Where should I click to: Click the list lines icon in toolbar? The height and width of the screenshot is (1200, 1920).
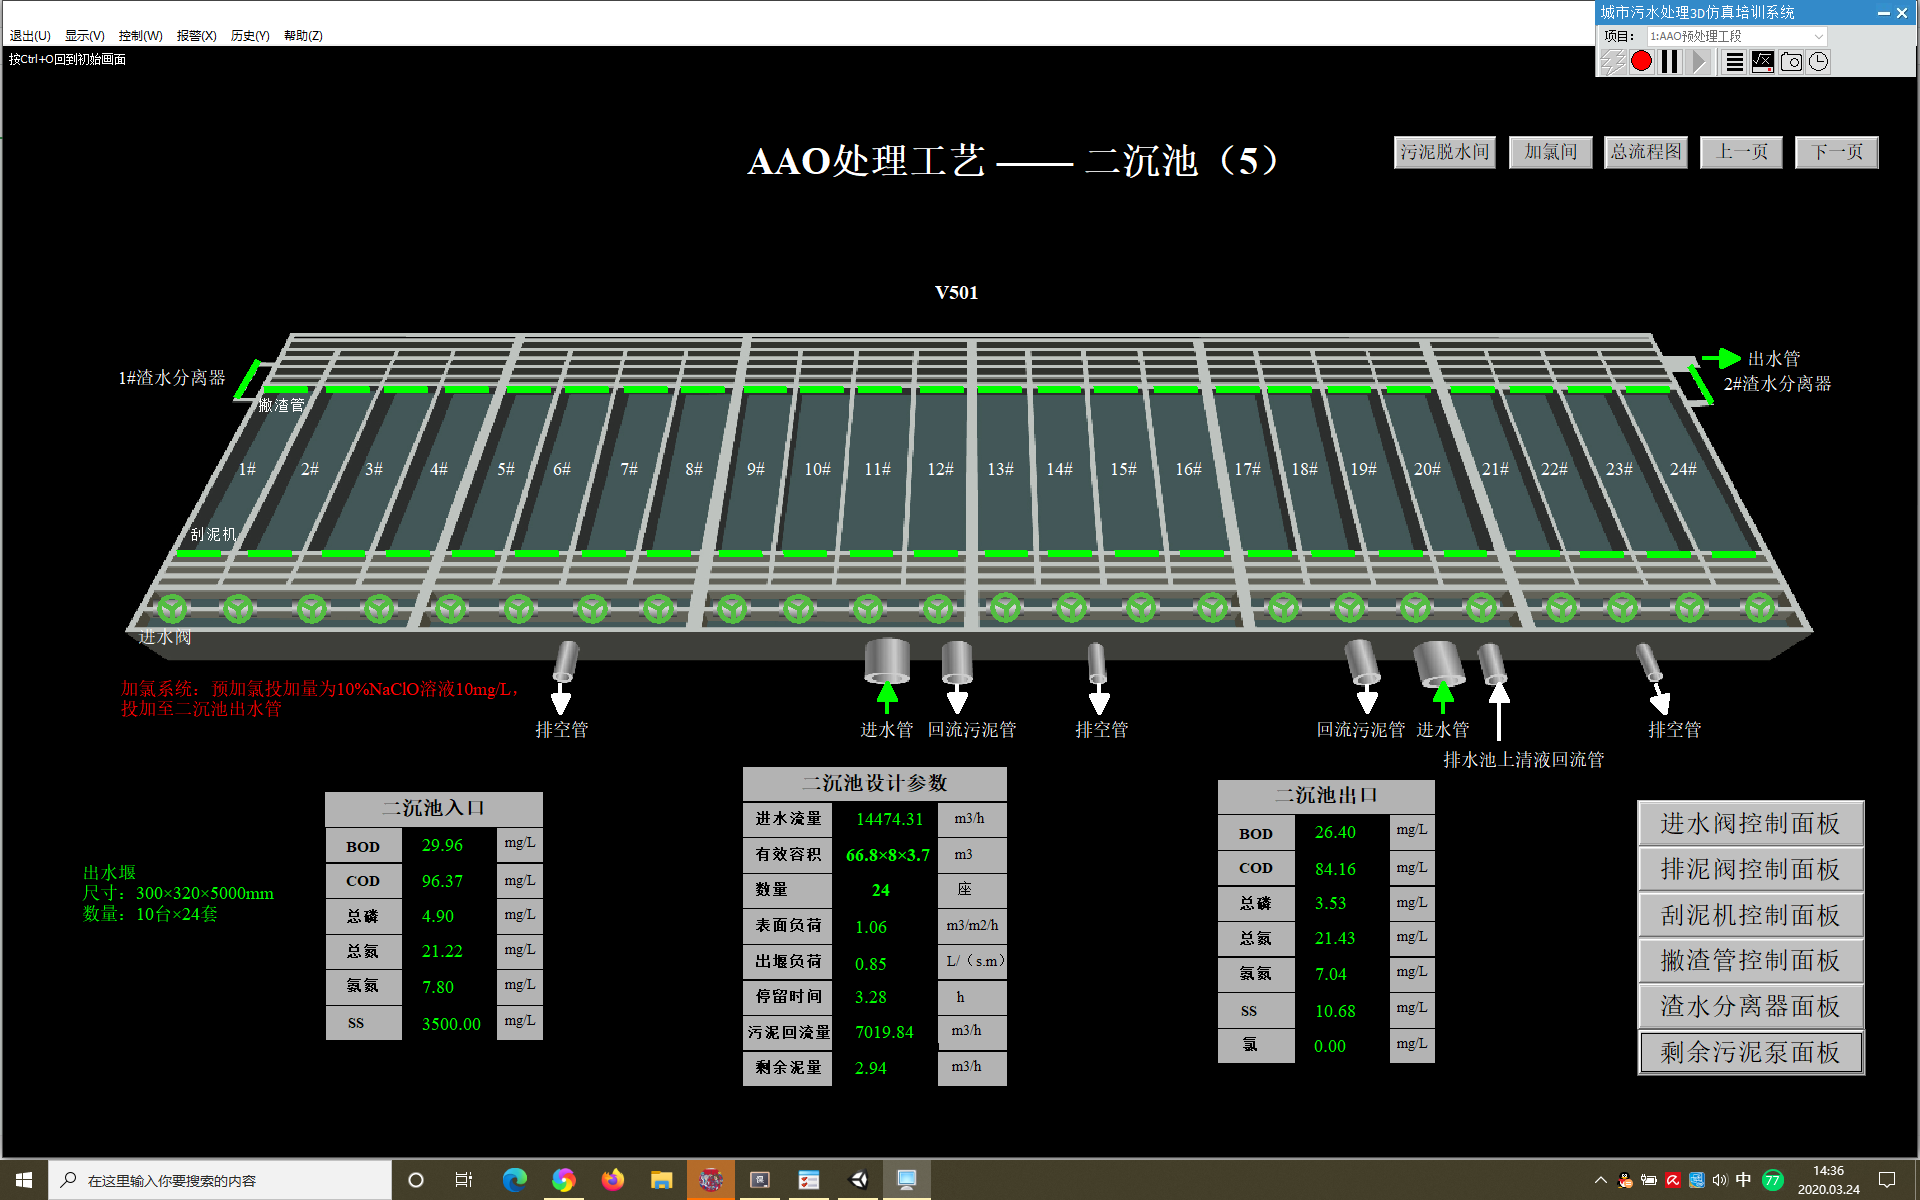(x=1734, y=62)
